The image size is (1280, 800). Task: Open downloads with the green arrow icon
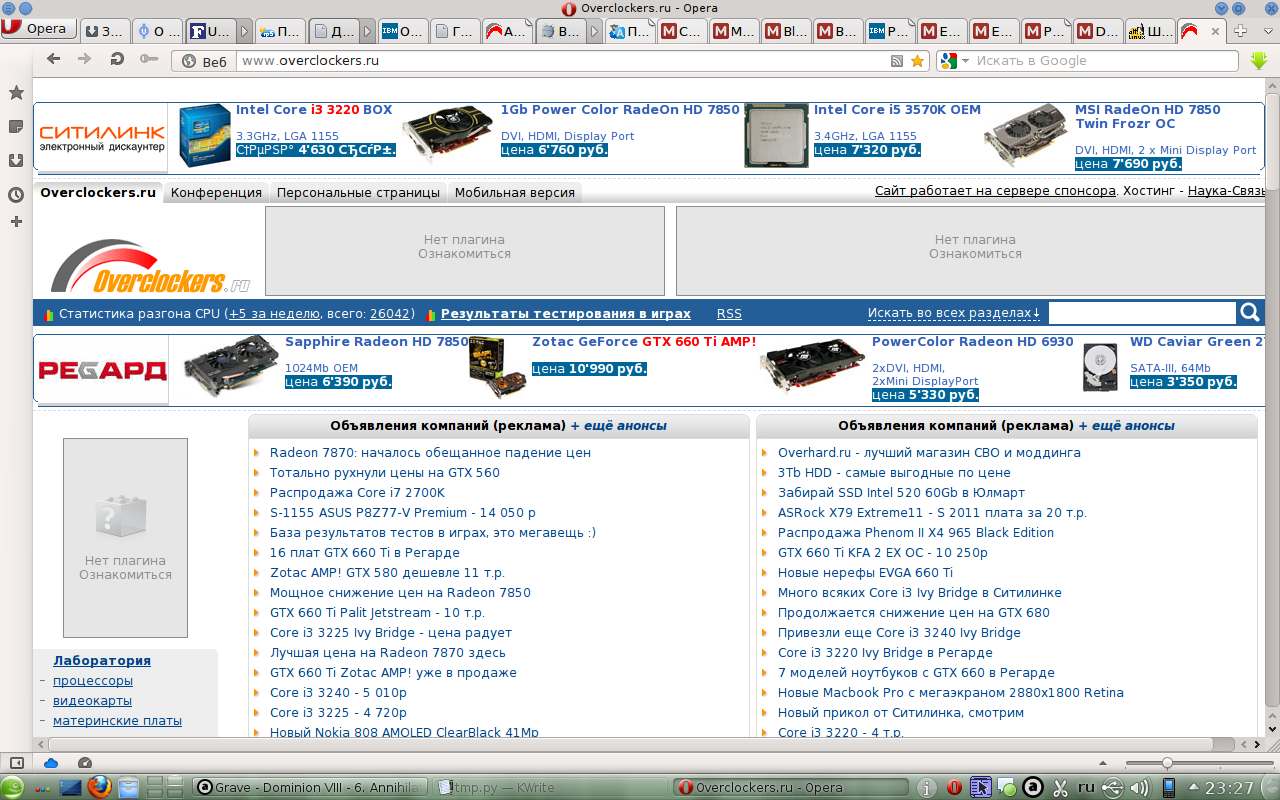point(1259,60)
